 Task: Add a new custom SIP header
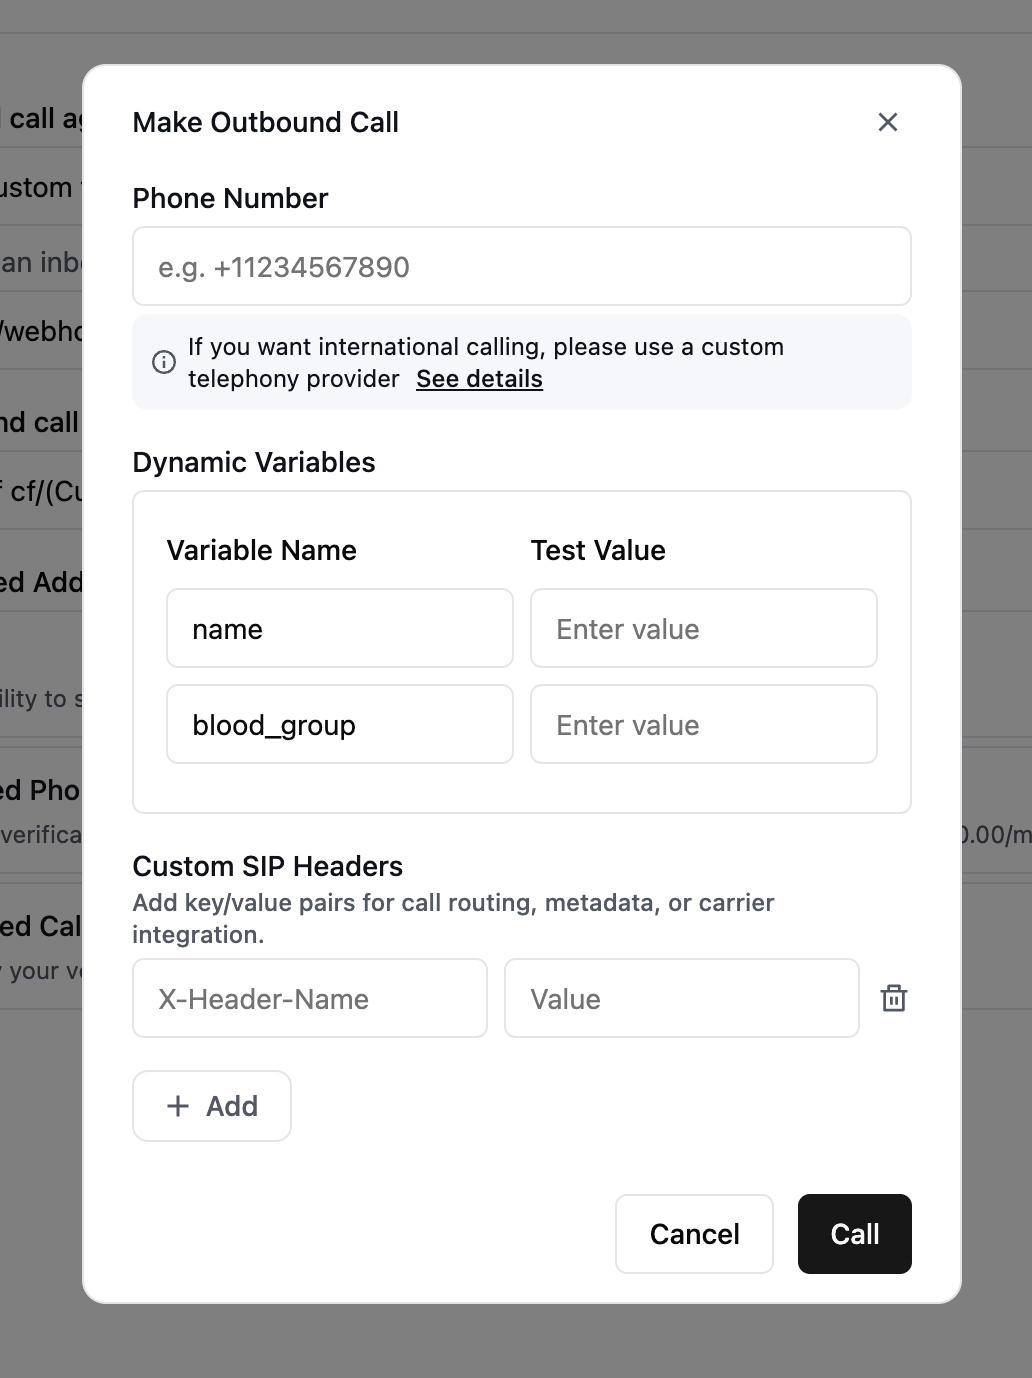pos(211,1106)
